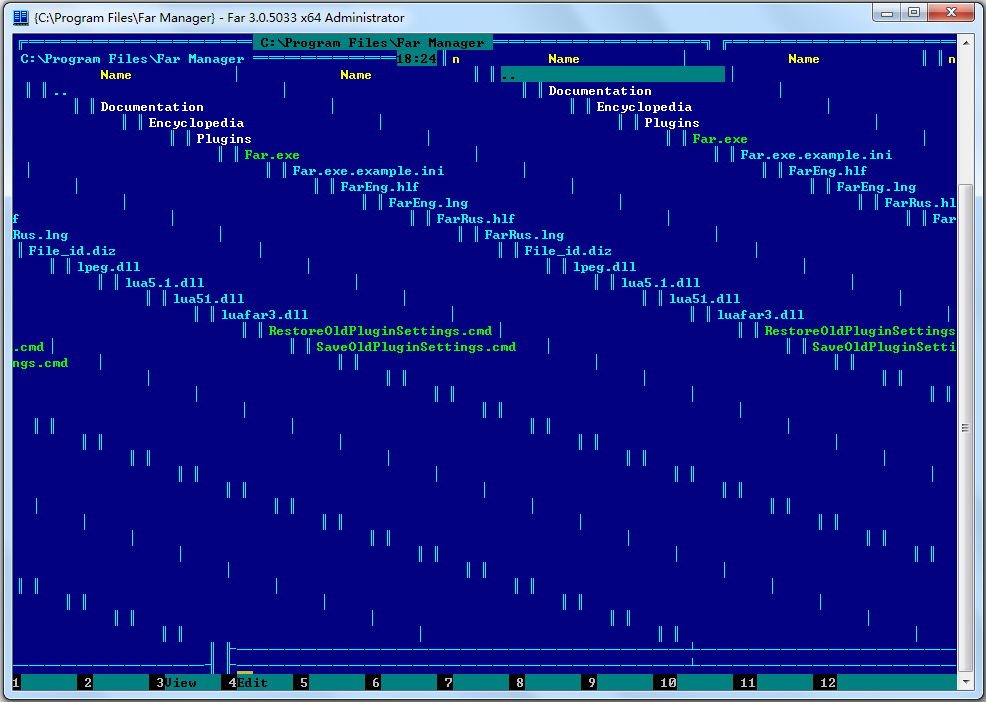Click the scrollbar down arrow
986x702 pixels.
tap(965, 682)
